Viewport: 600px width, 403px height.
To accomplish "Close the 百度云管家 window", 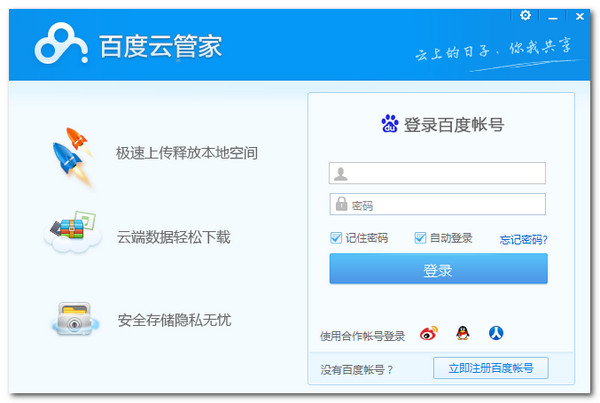I will coord(580,16).
